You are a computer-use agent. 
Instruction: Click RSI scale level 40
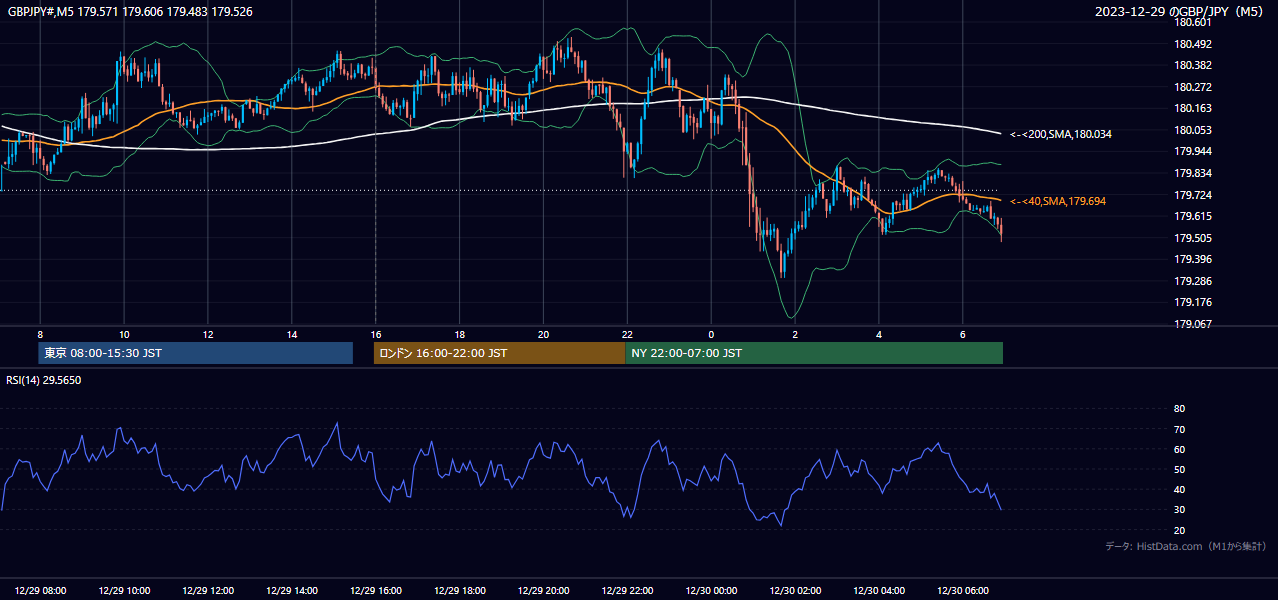click(x=1179, y=489)
